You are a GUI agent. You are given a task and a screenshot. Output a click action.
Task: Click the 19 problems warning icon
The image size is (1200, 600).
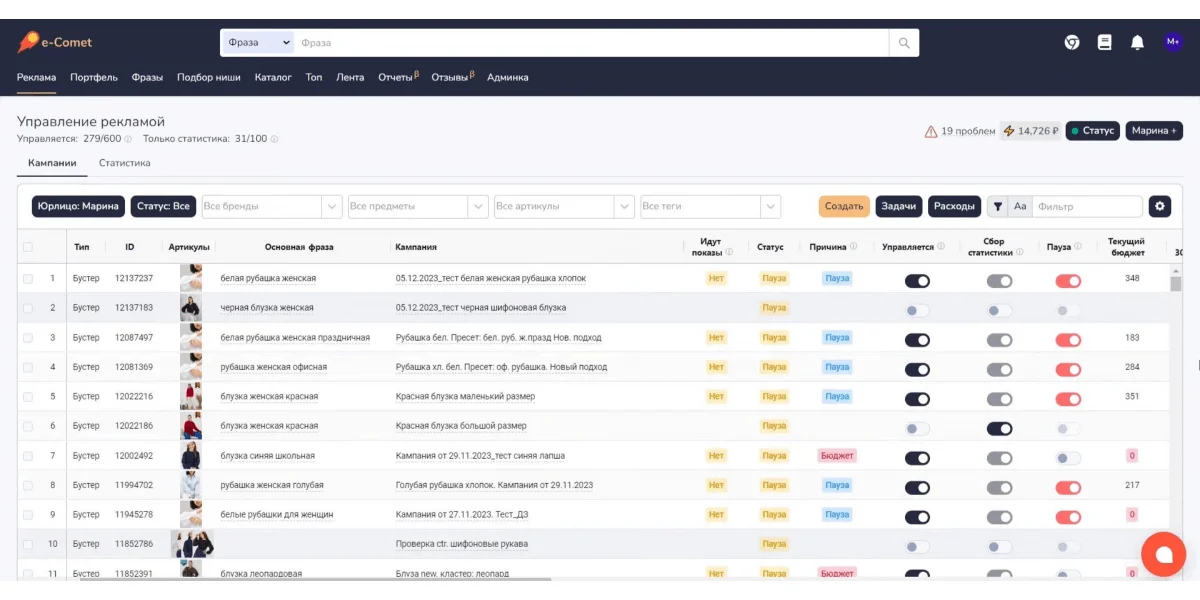tap(931, 131)
